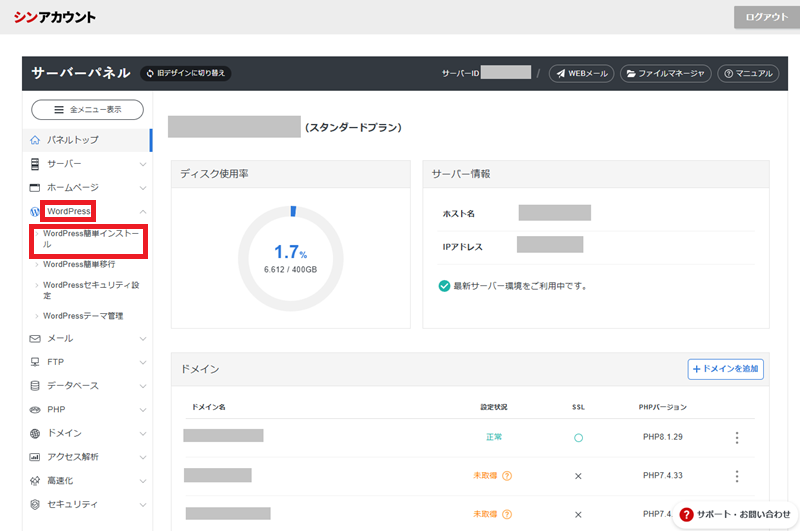Click the globe icon beside ドメイン
The image size is (800, 531).
click(36, 433)
